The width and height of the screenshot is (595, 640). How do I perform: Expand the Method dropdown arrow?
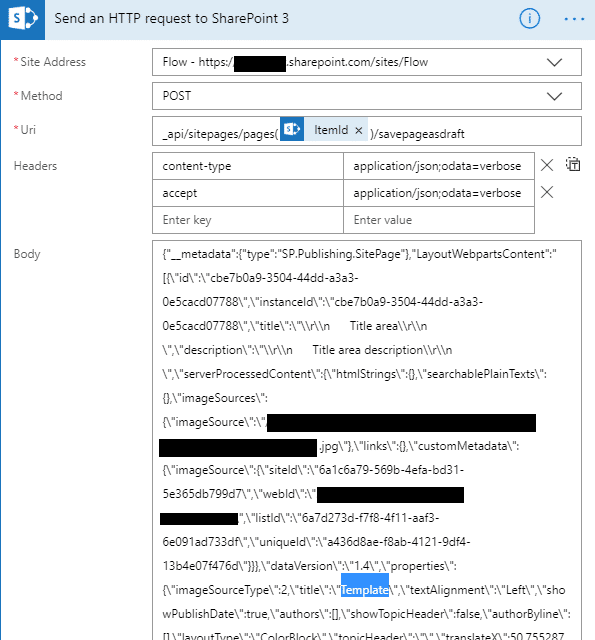point(554,96)
